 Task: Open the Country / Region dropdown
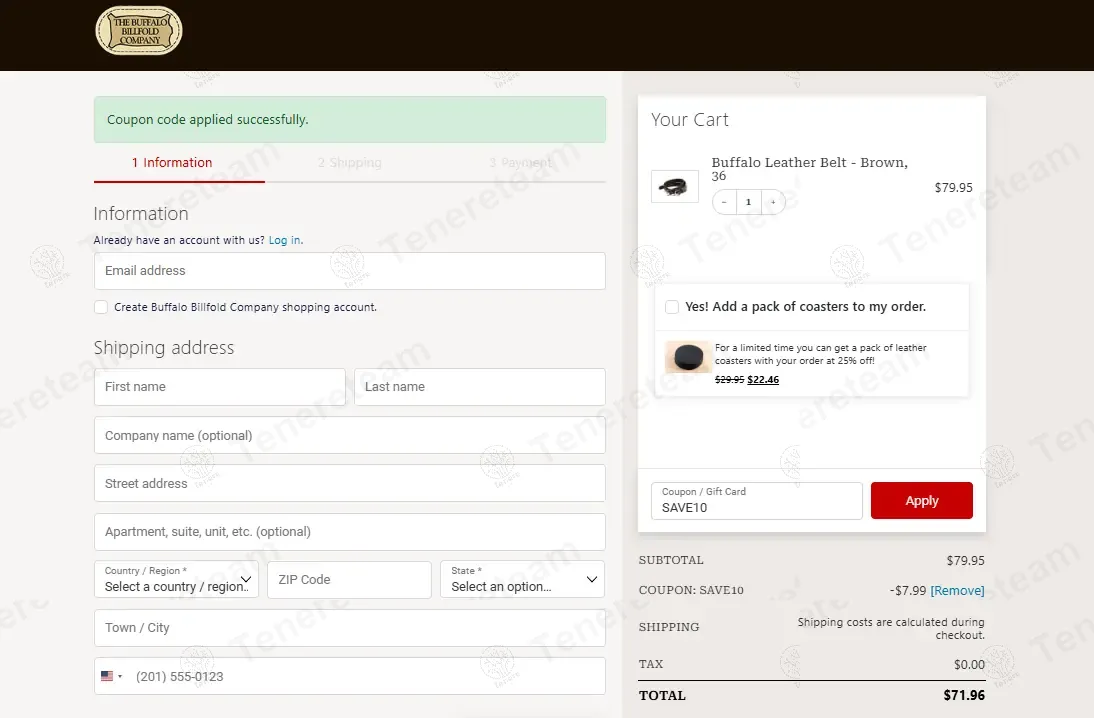pyautogui.click(x=177, y=579)
